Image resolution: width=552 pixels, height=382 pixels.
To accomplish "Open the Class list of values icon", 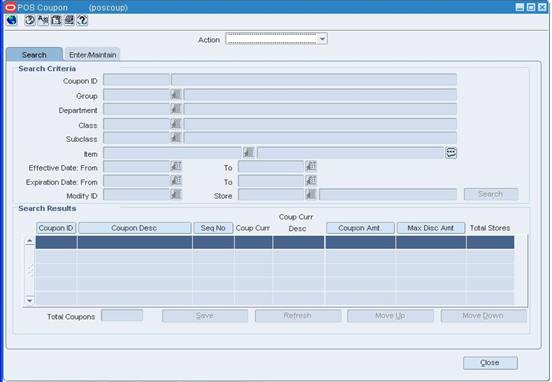I will [x=176, y=124].
